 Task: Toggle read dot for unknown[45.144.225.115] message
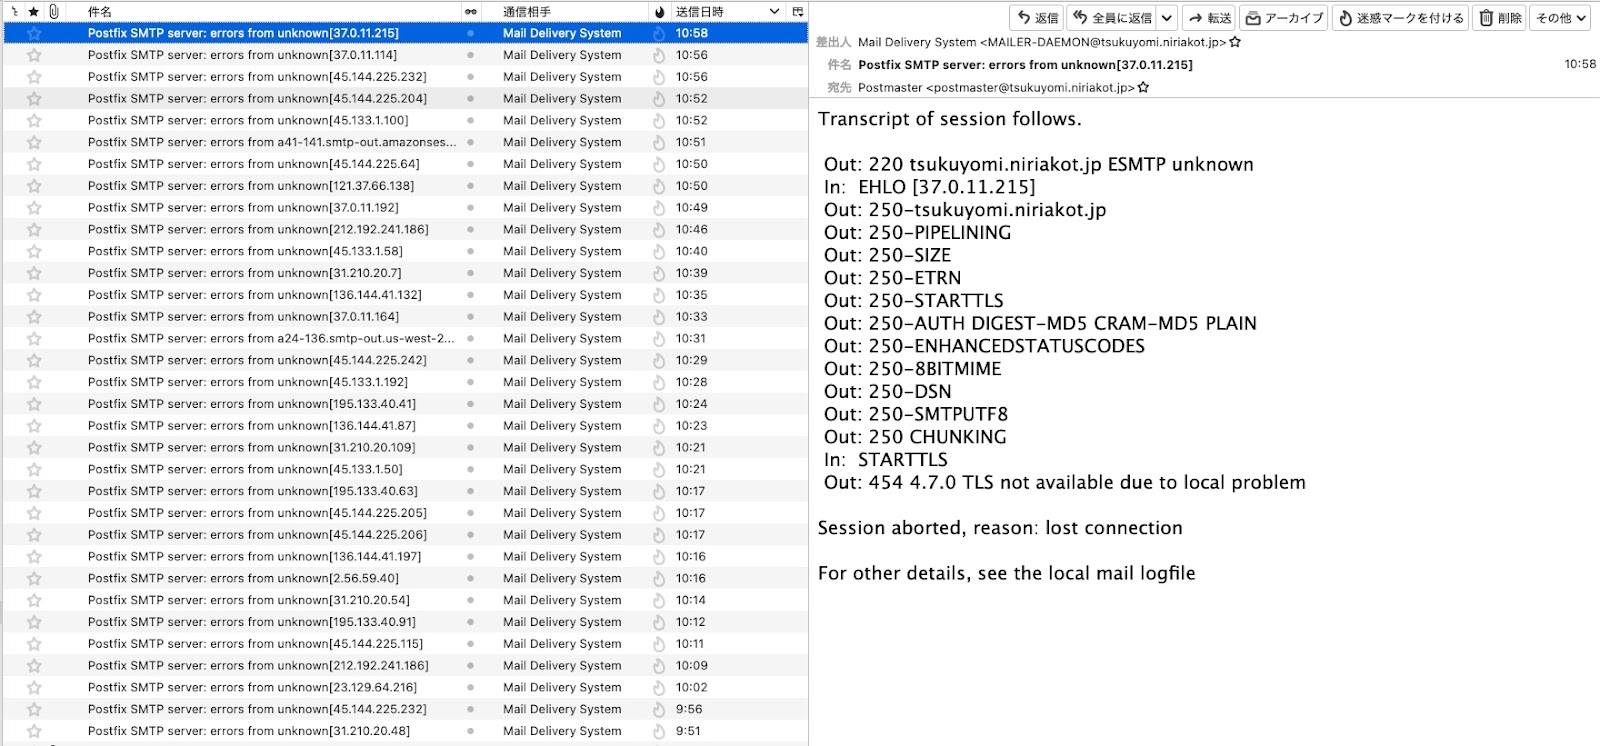[470, 644]
